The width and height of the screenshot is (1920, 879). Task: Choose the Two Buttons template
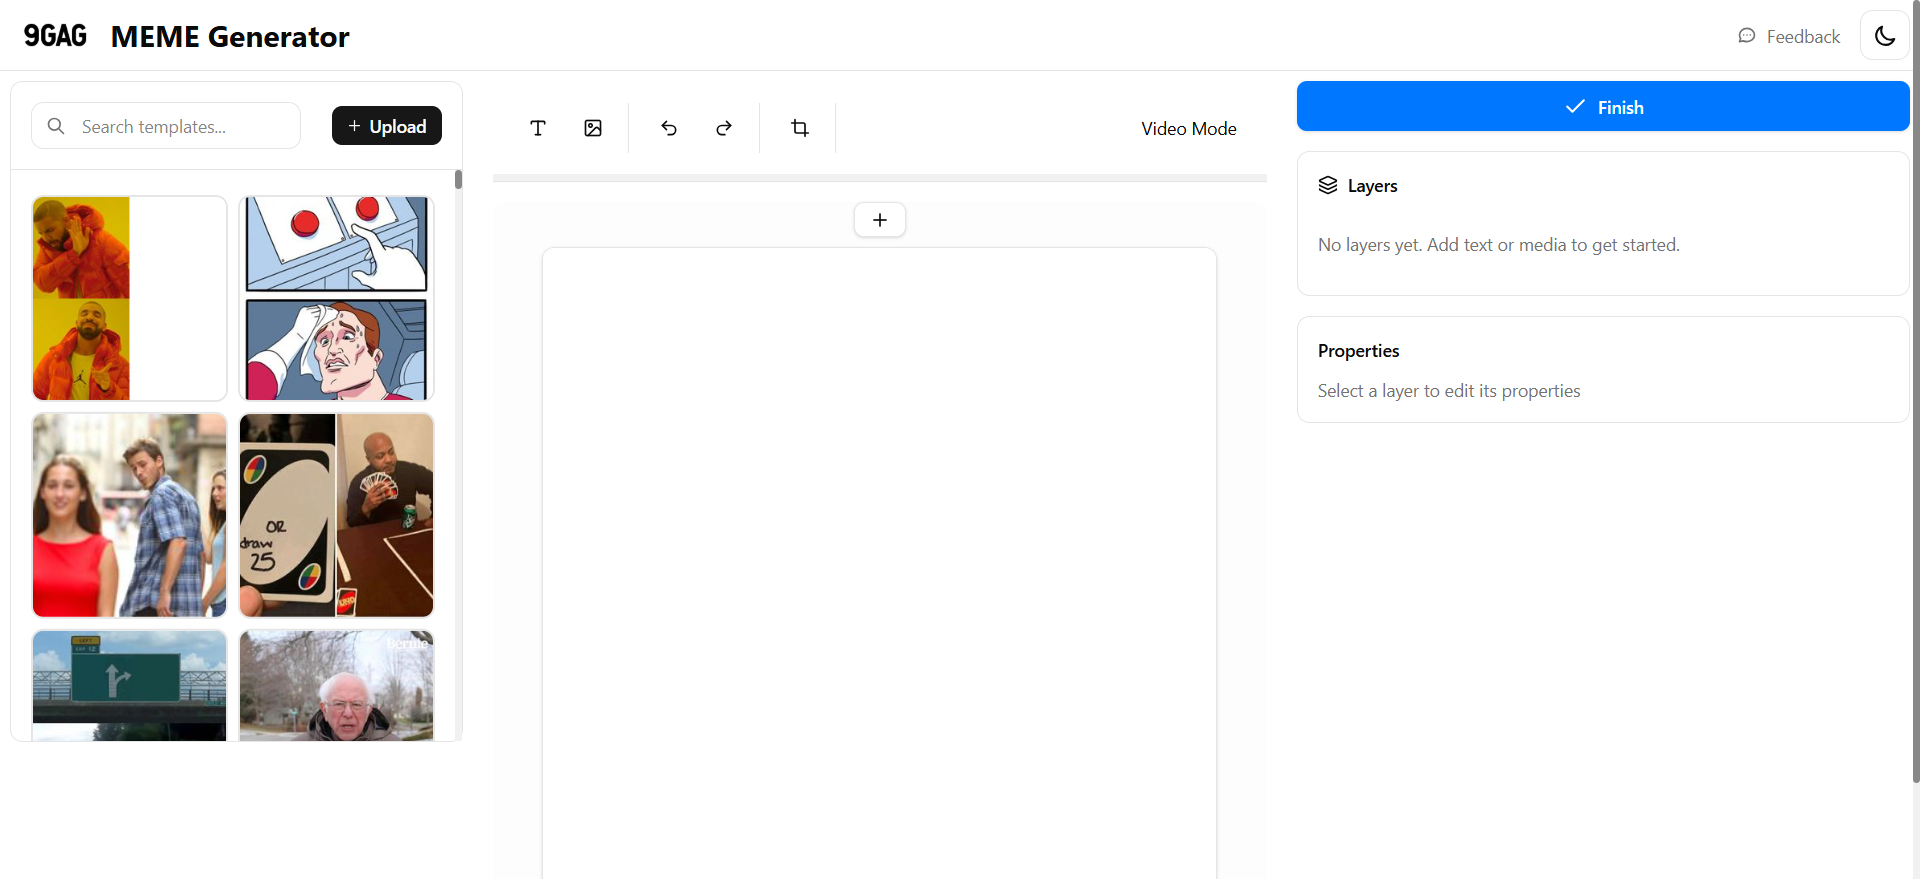[337, 298]
